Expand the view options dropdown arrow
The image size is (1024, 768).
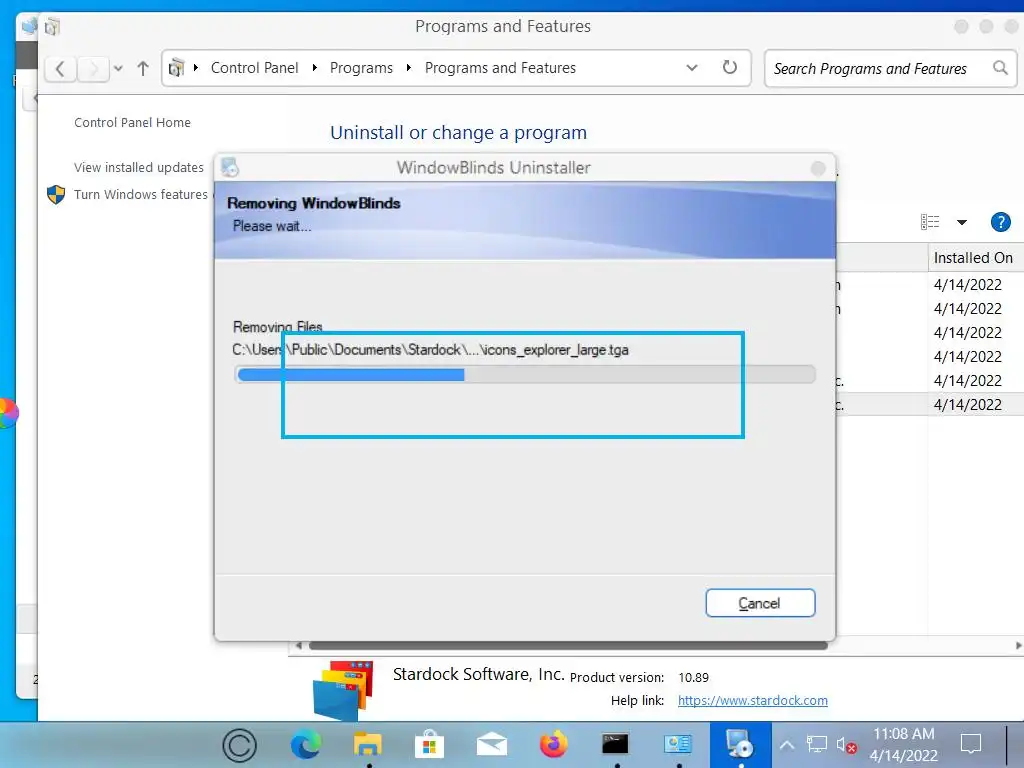click(962, 222)
